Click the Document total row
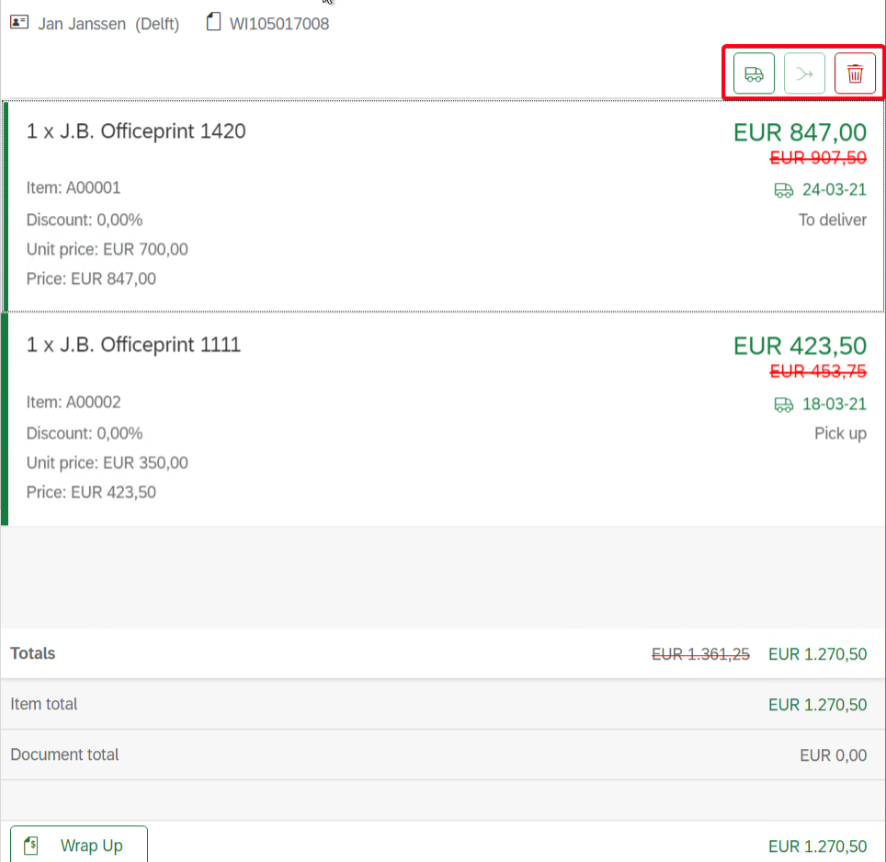The image size is (886, 862). (64, 755)
